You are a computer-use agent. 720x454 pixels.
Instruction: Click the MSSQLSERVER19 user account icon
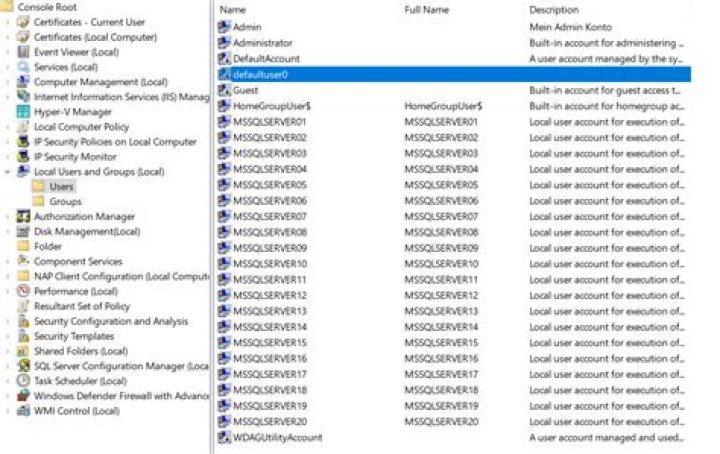tap(224, 405)
